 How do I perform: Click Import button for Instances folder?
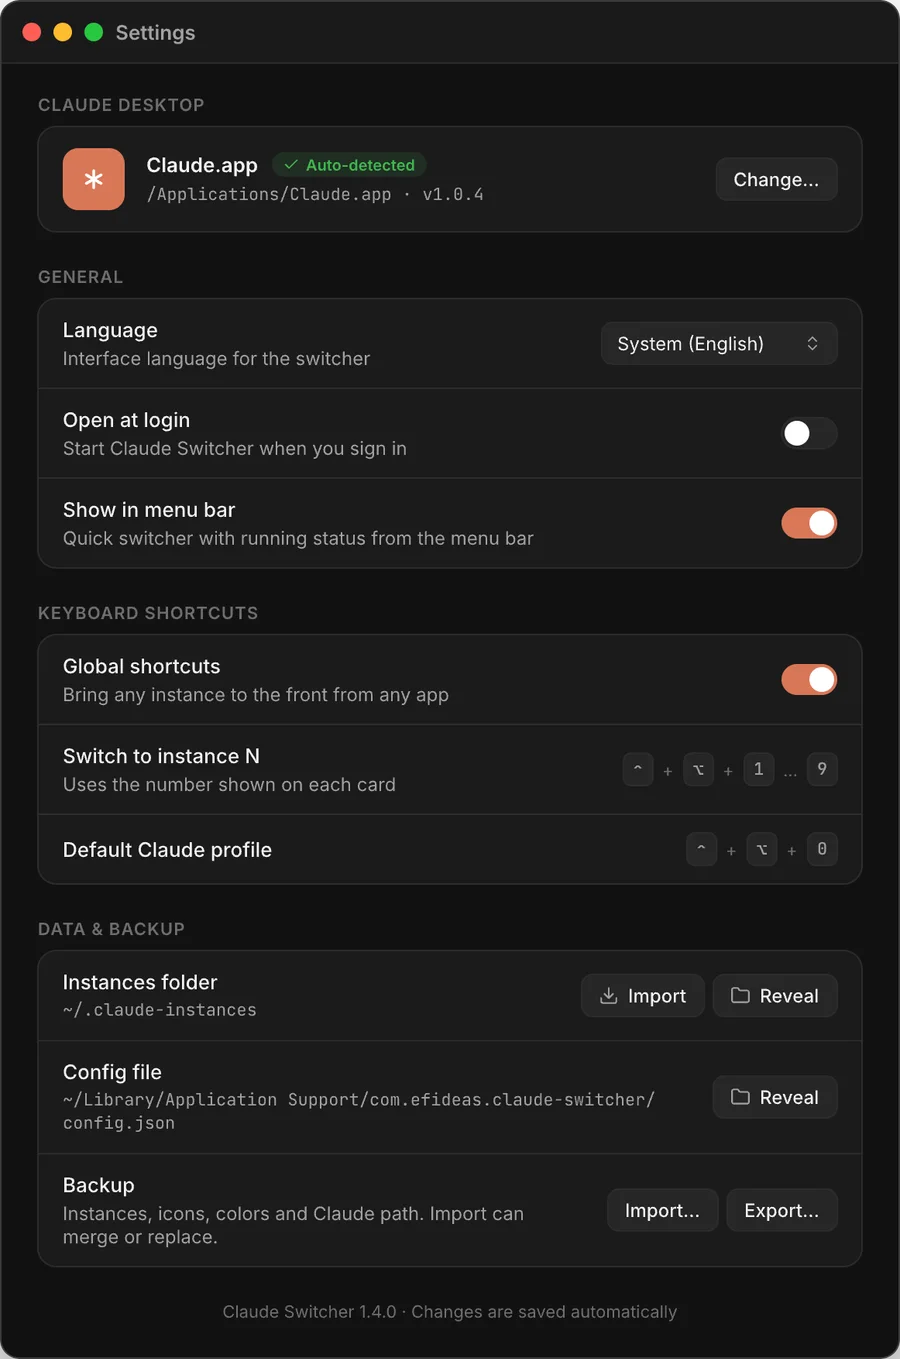click(643, 995)
